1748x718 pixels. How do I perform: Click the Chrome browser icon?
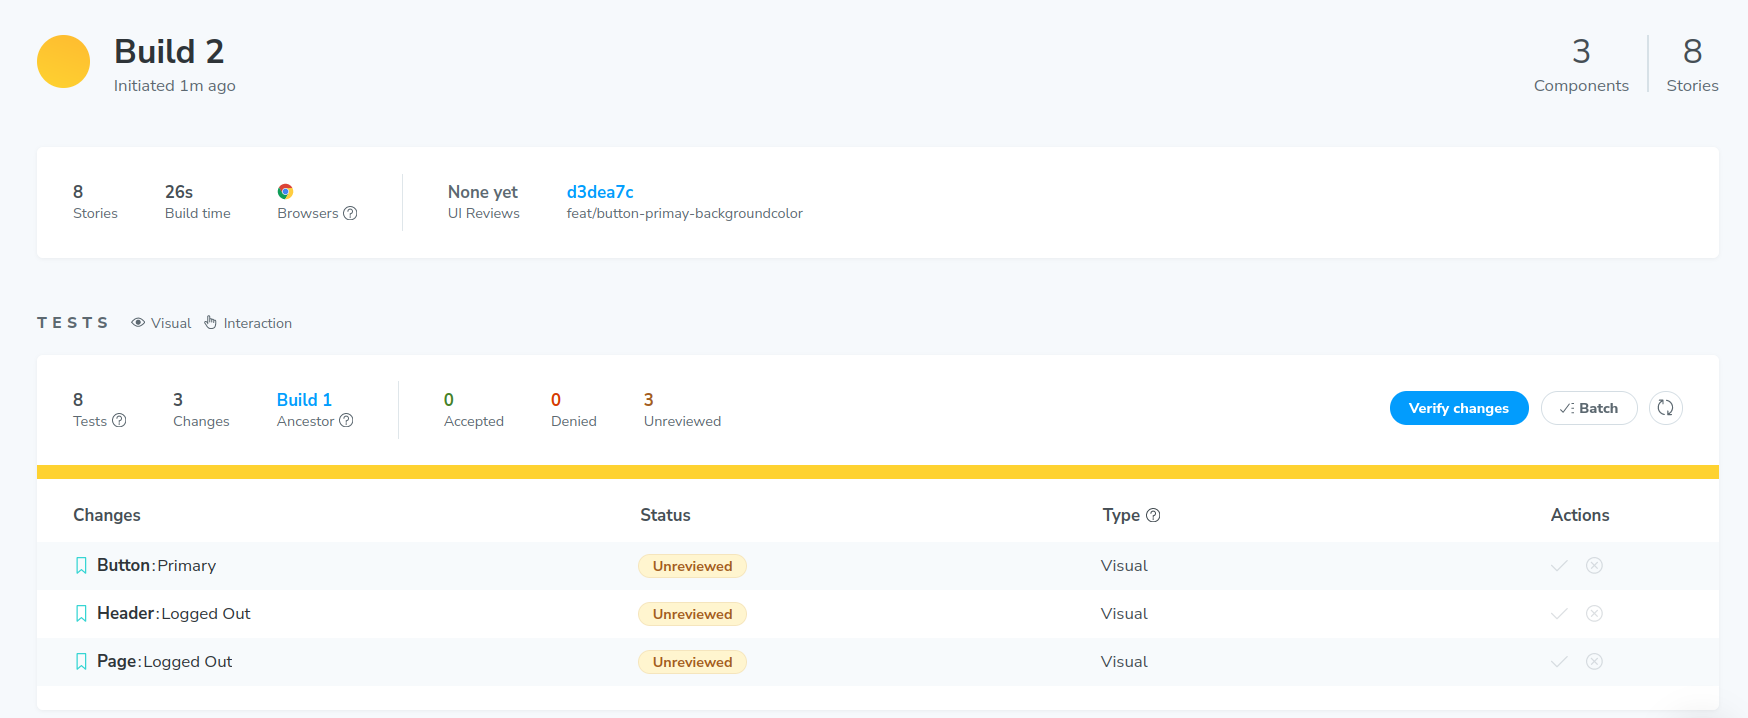[285, 192]
